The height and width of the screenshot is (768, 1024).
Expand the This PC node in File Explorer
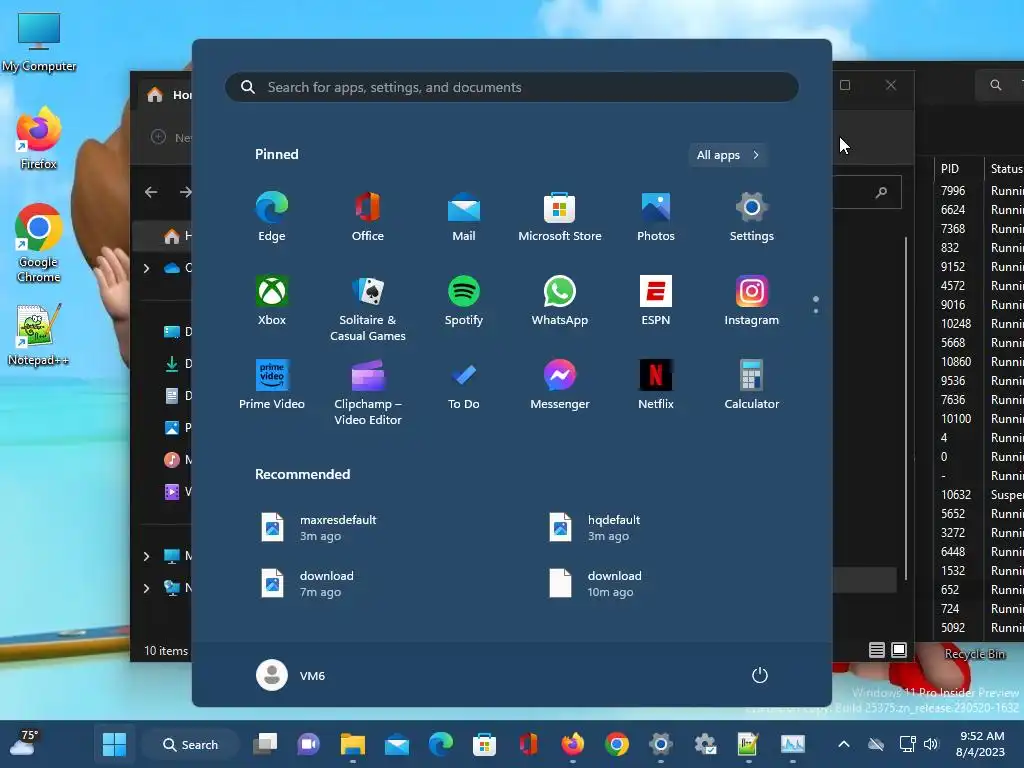pos(146,556)
